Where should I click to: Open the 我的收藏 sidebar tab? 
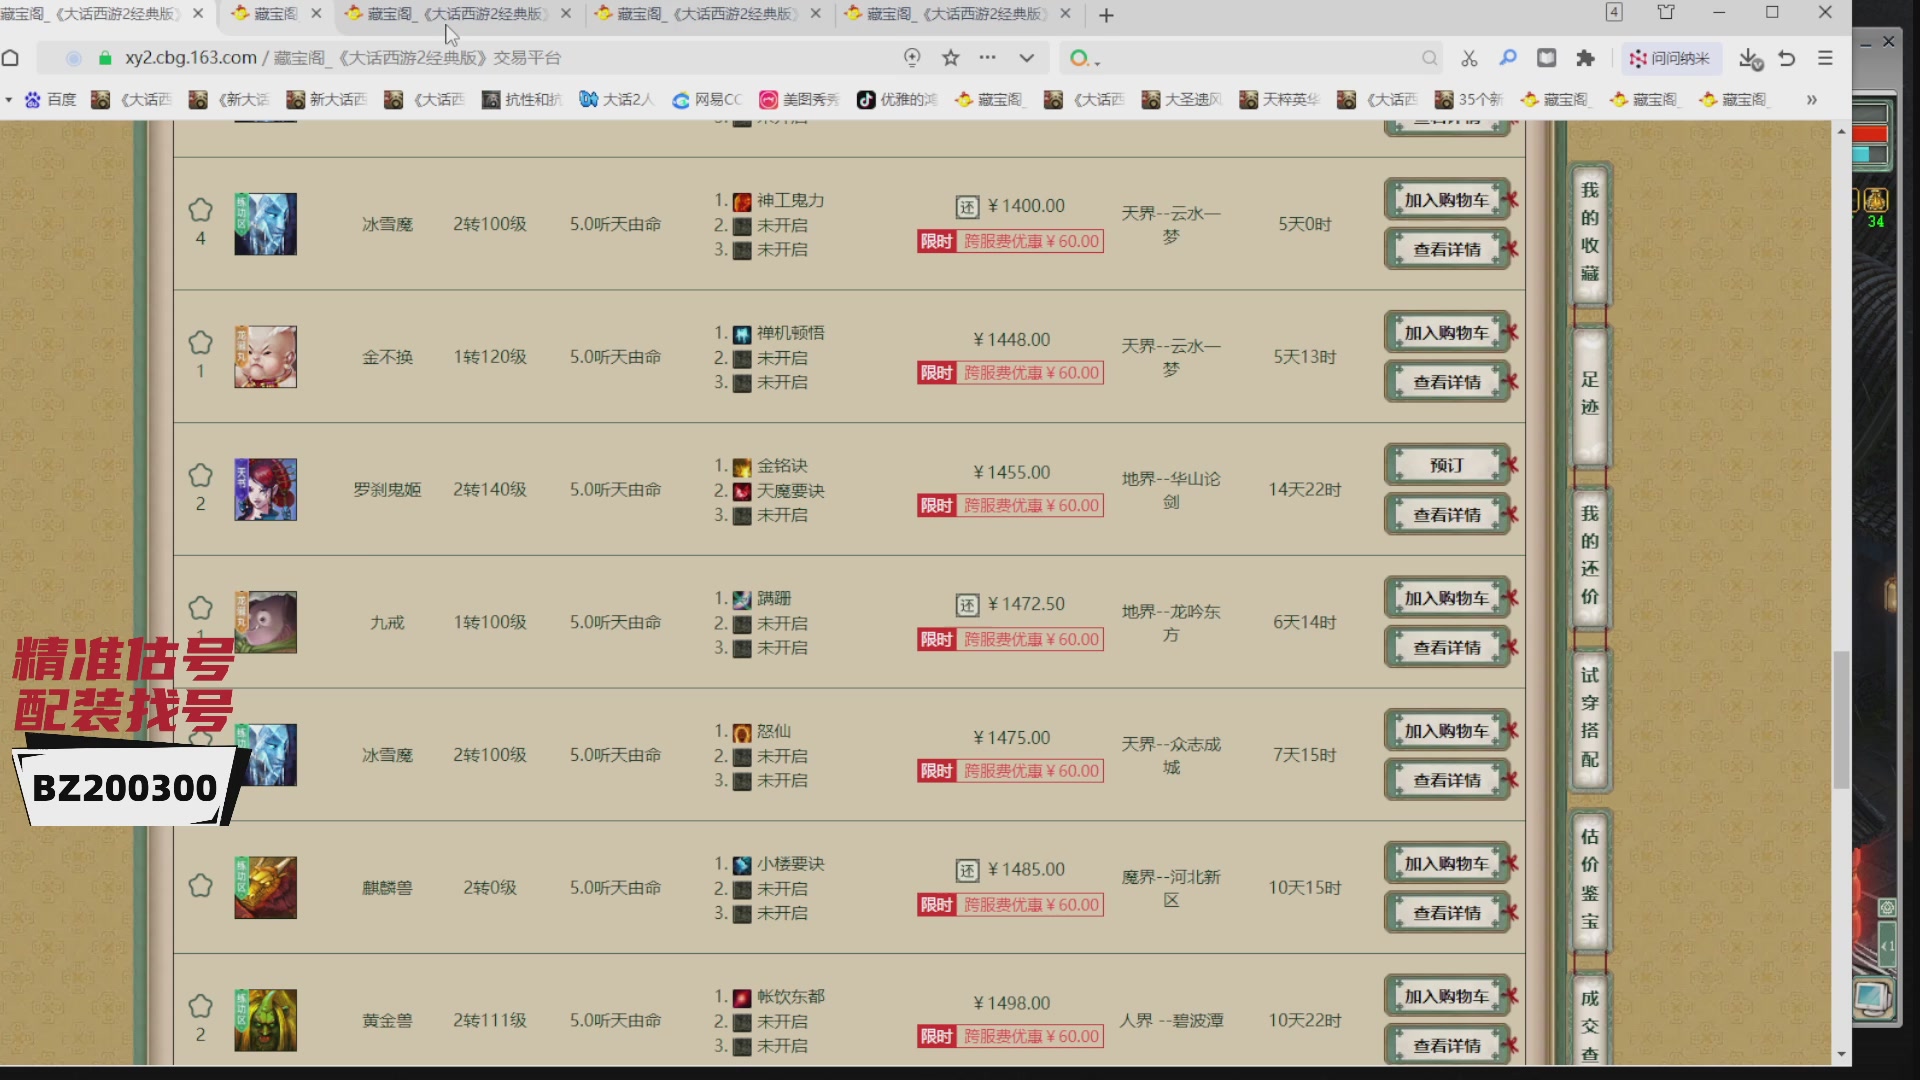coord(1589,232)
